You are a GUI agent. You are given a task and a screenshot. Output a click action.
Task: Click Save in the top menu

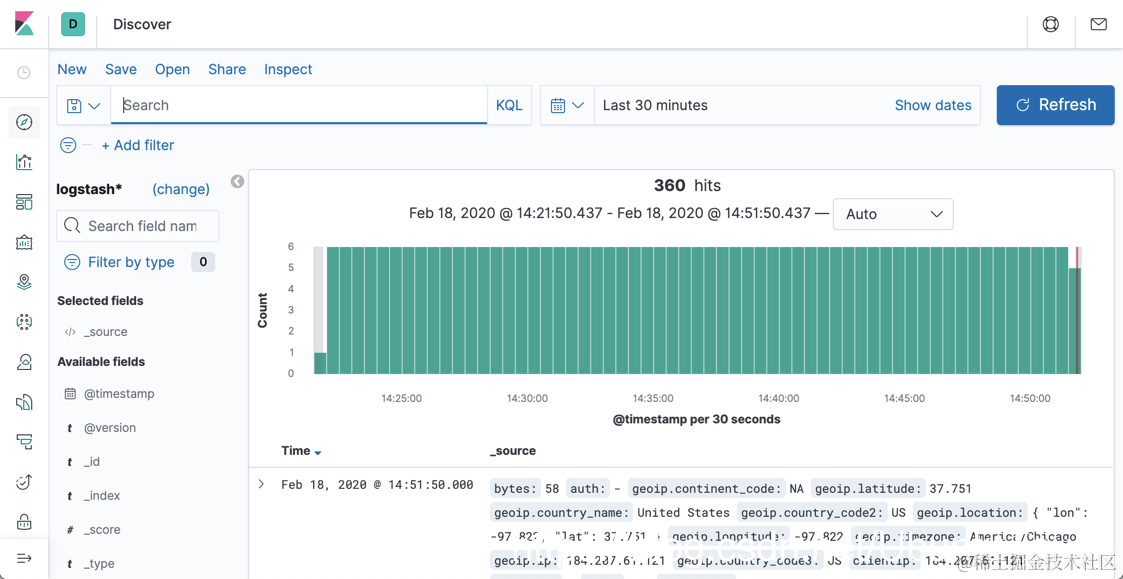click(x=121, y=70)
